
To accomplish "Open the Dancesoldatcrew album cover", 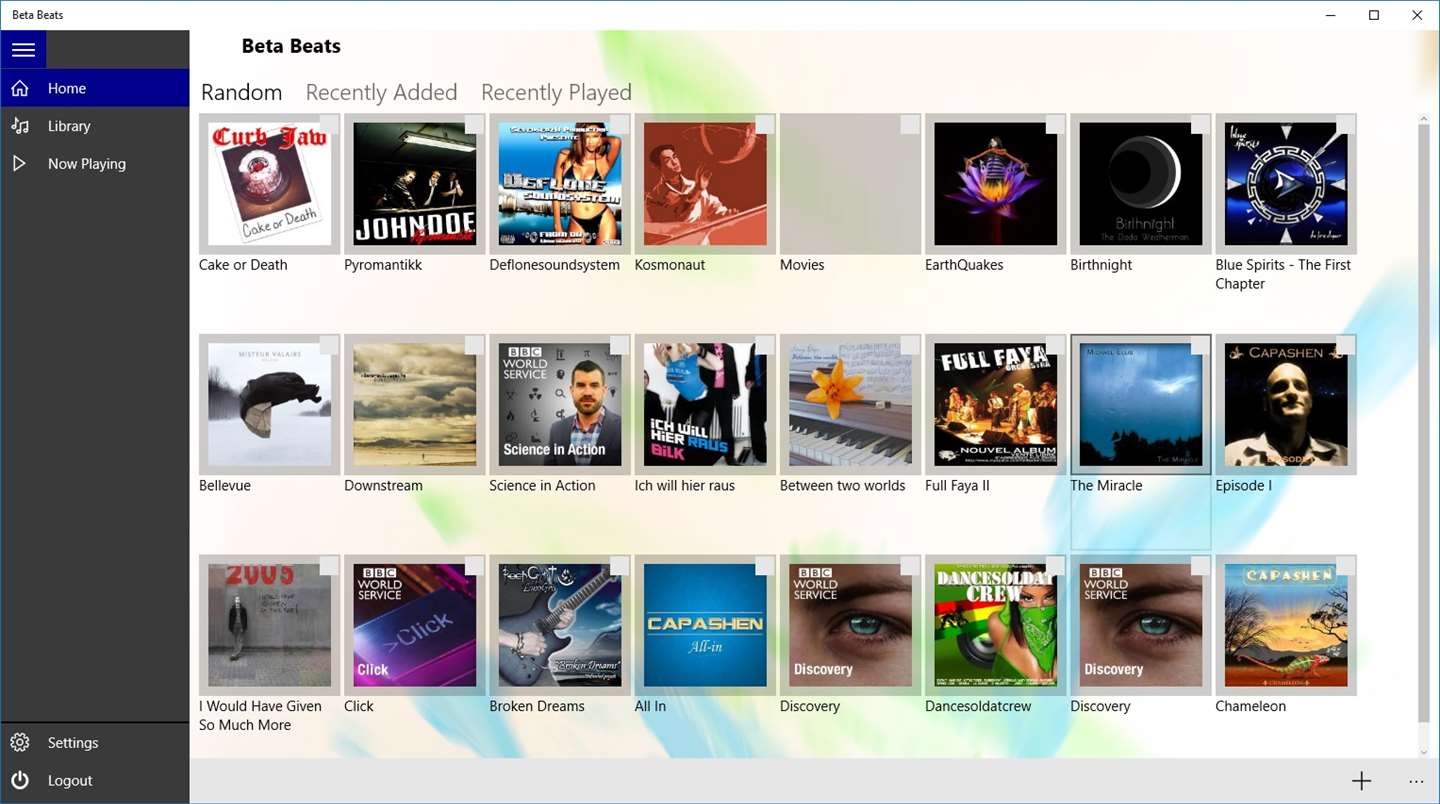I will pyautogui.click(x=996, y=626).
